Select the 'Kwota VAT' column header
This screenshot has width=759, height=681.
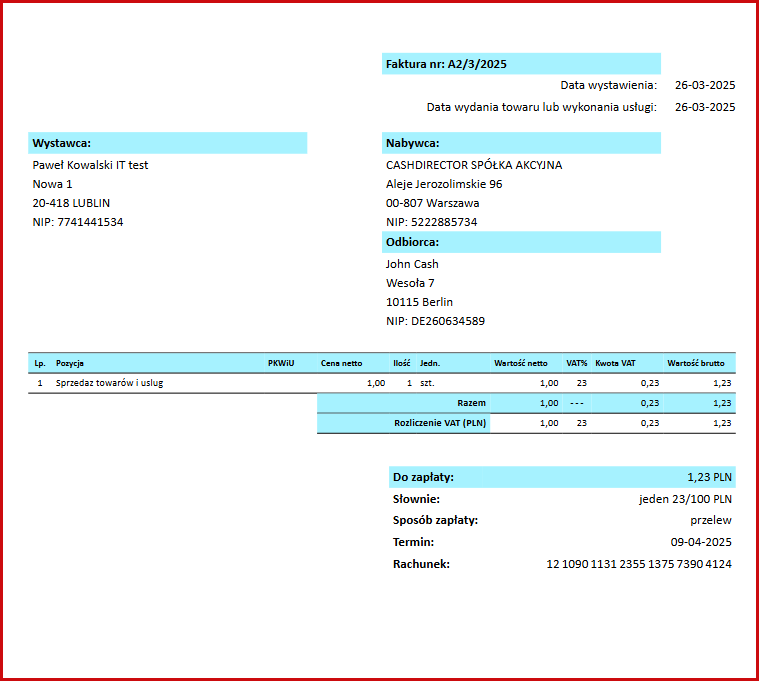click(x=615, y=363)
